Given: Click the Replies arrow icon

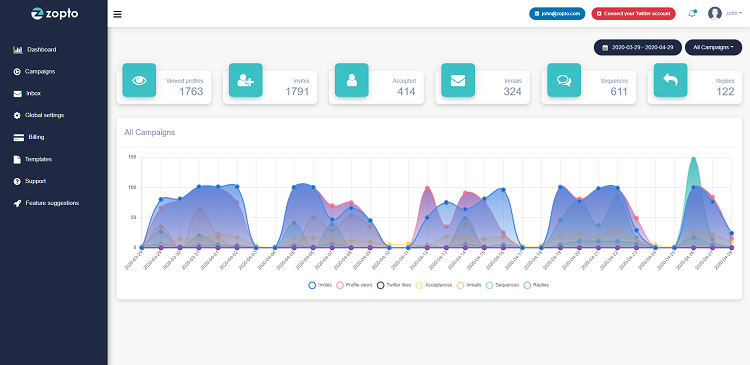Looking at the screenshot, I should 671,80.
